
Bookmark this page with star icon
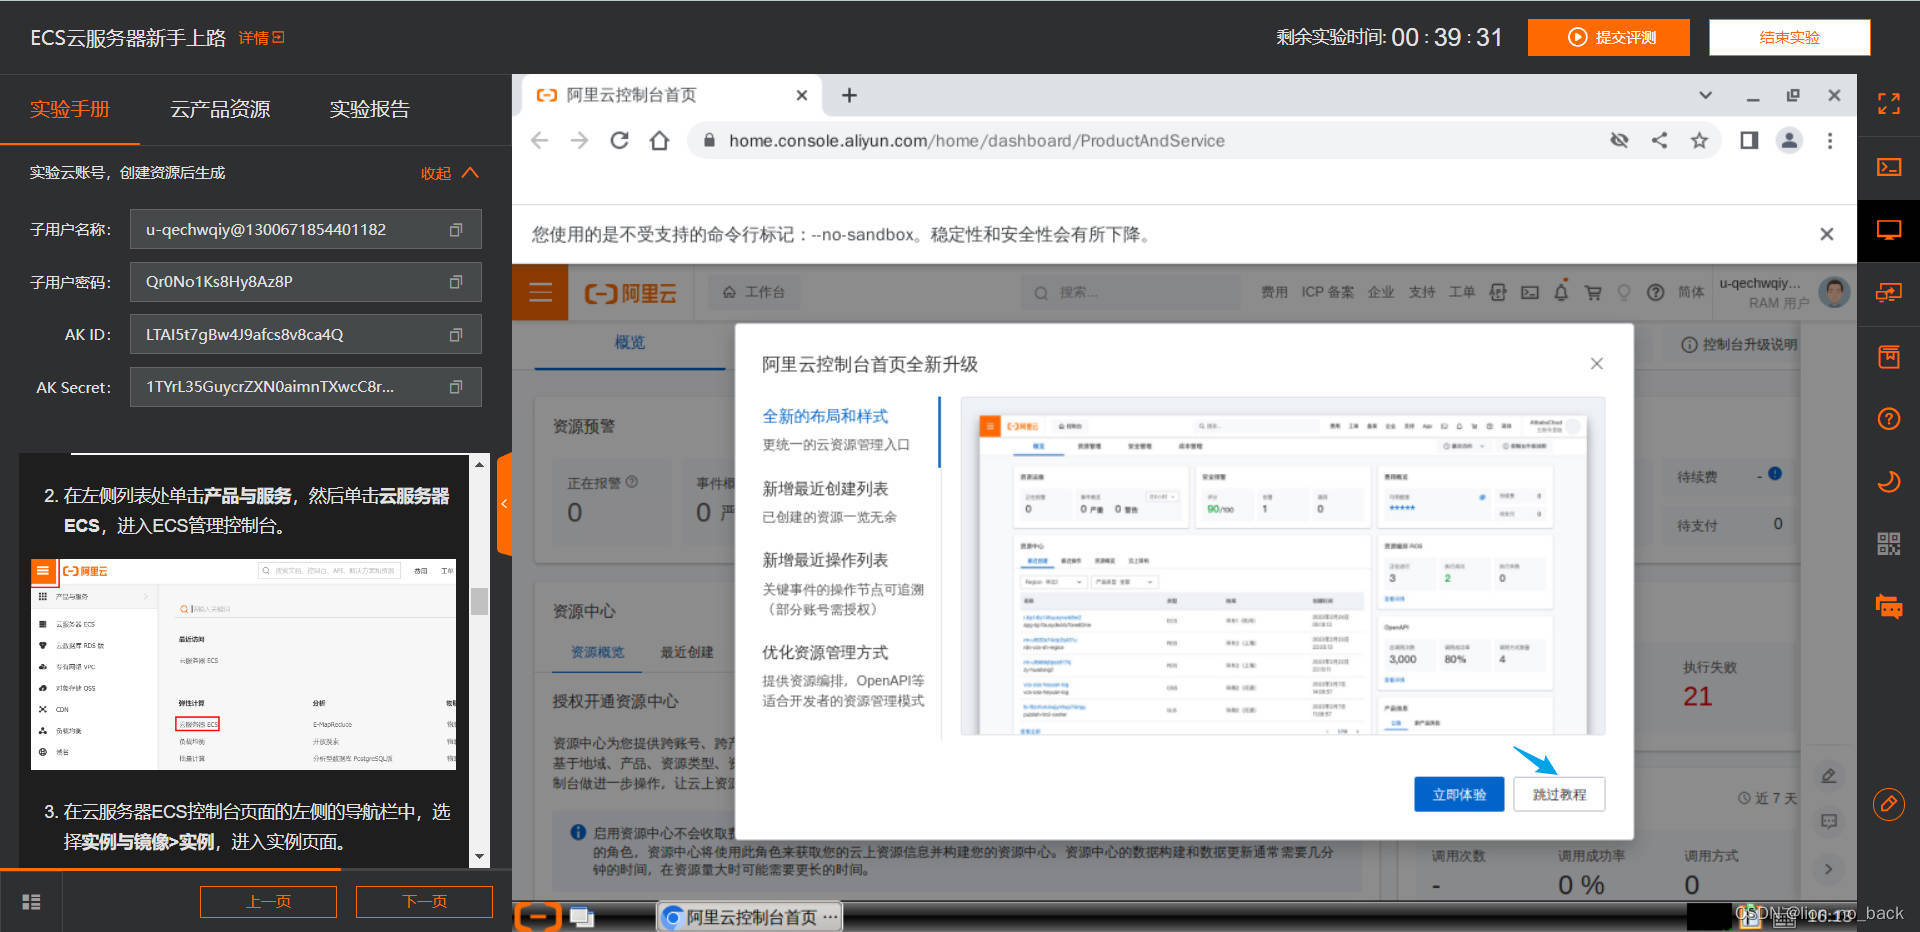coord(1699,141)
